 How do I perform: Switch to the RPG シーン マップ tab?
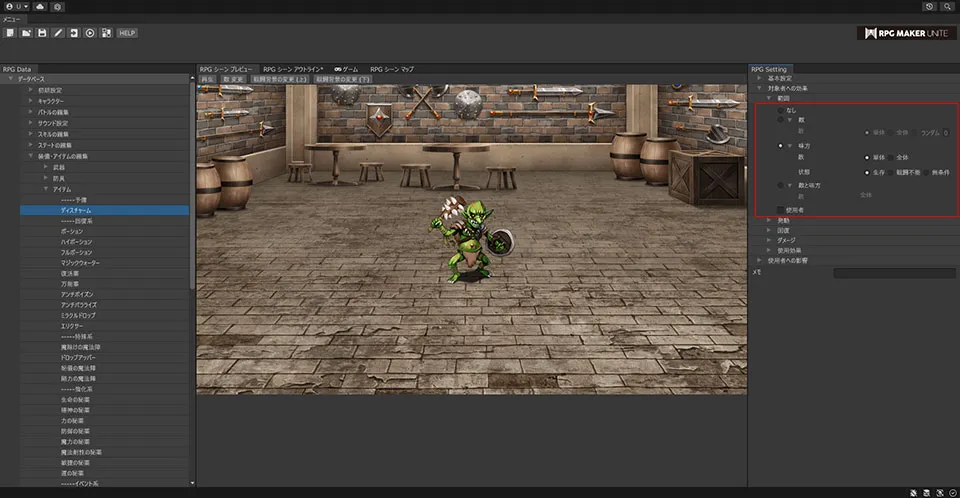391,68
